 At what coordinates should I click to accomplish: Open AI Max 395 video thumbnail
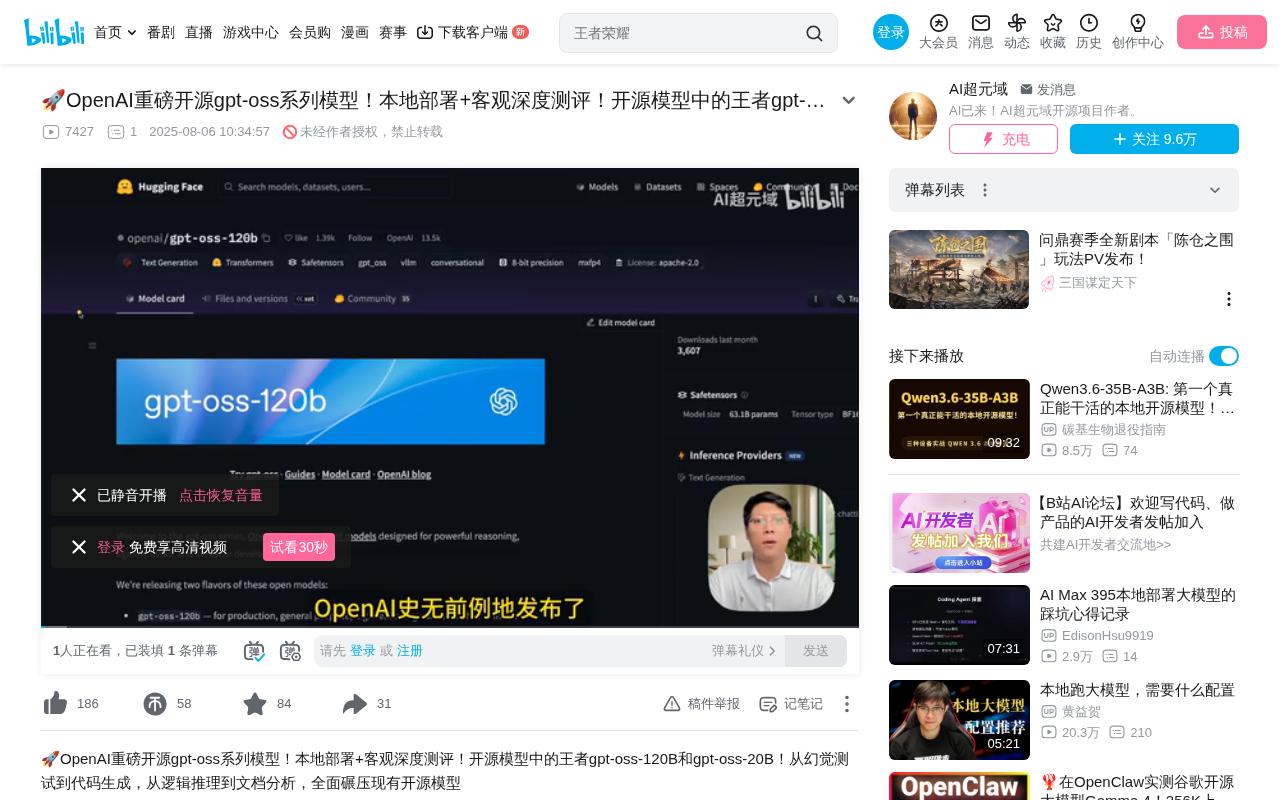click(x=959, y=625)
